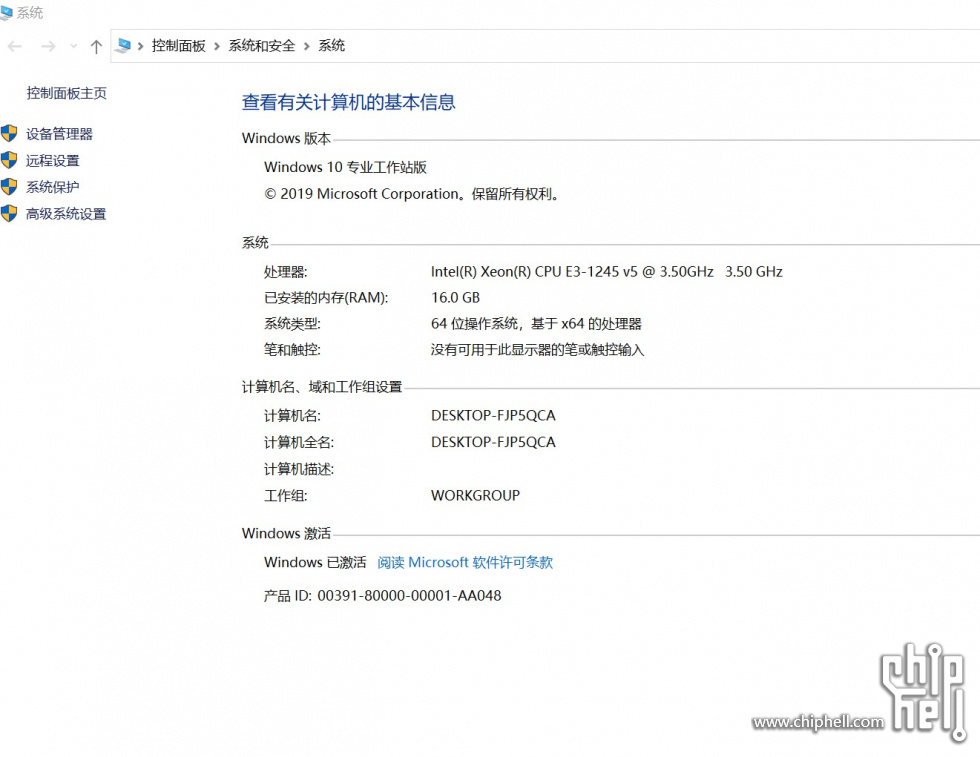Viewport: 980px width, 757px height.
Task: Click the system icon in title bar
Action: [x=6, y=13]
